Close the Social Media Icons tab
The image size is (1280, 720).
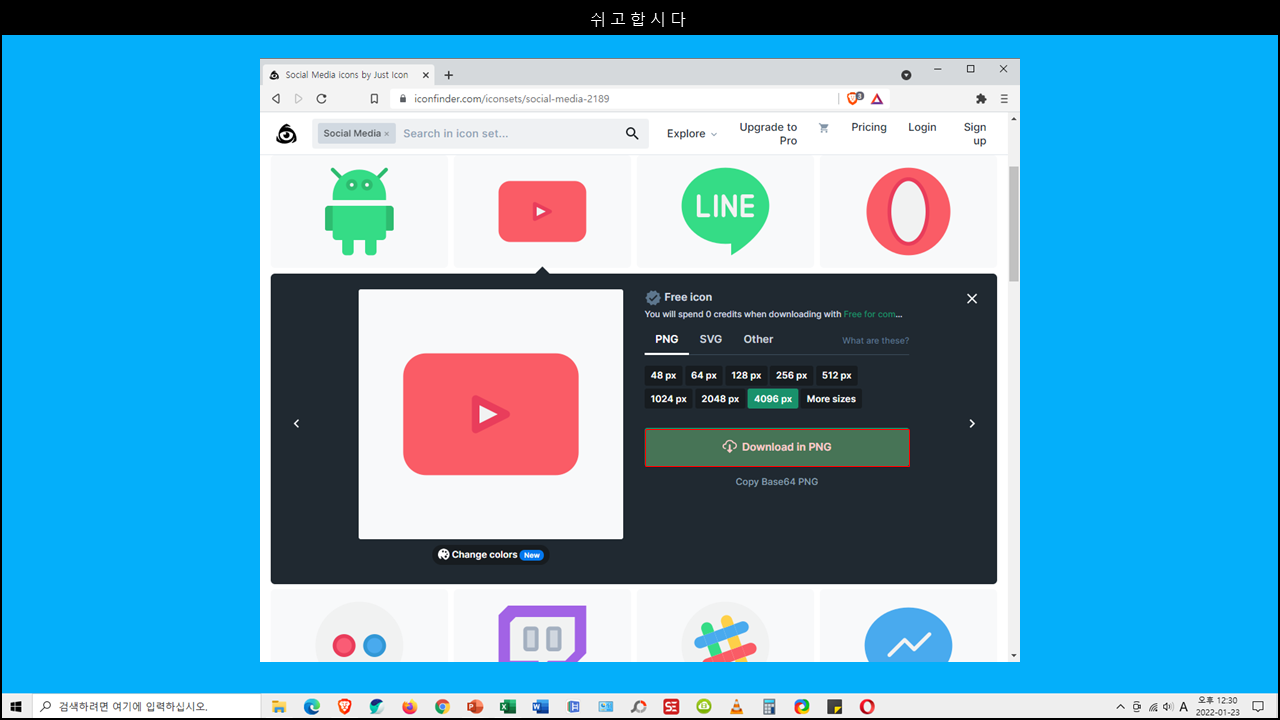[x=426, y=75]
